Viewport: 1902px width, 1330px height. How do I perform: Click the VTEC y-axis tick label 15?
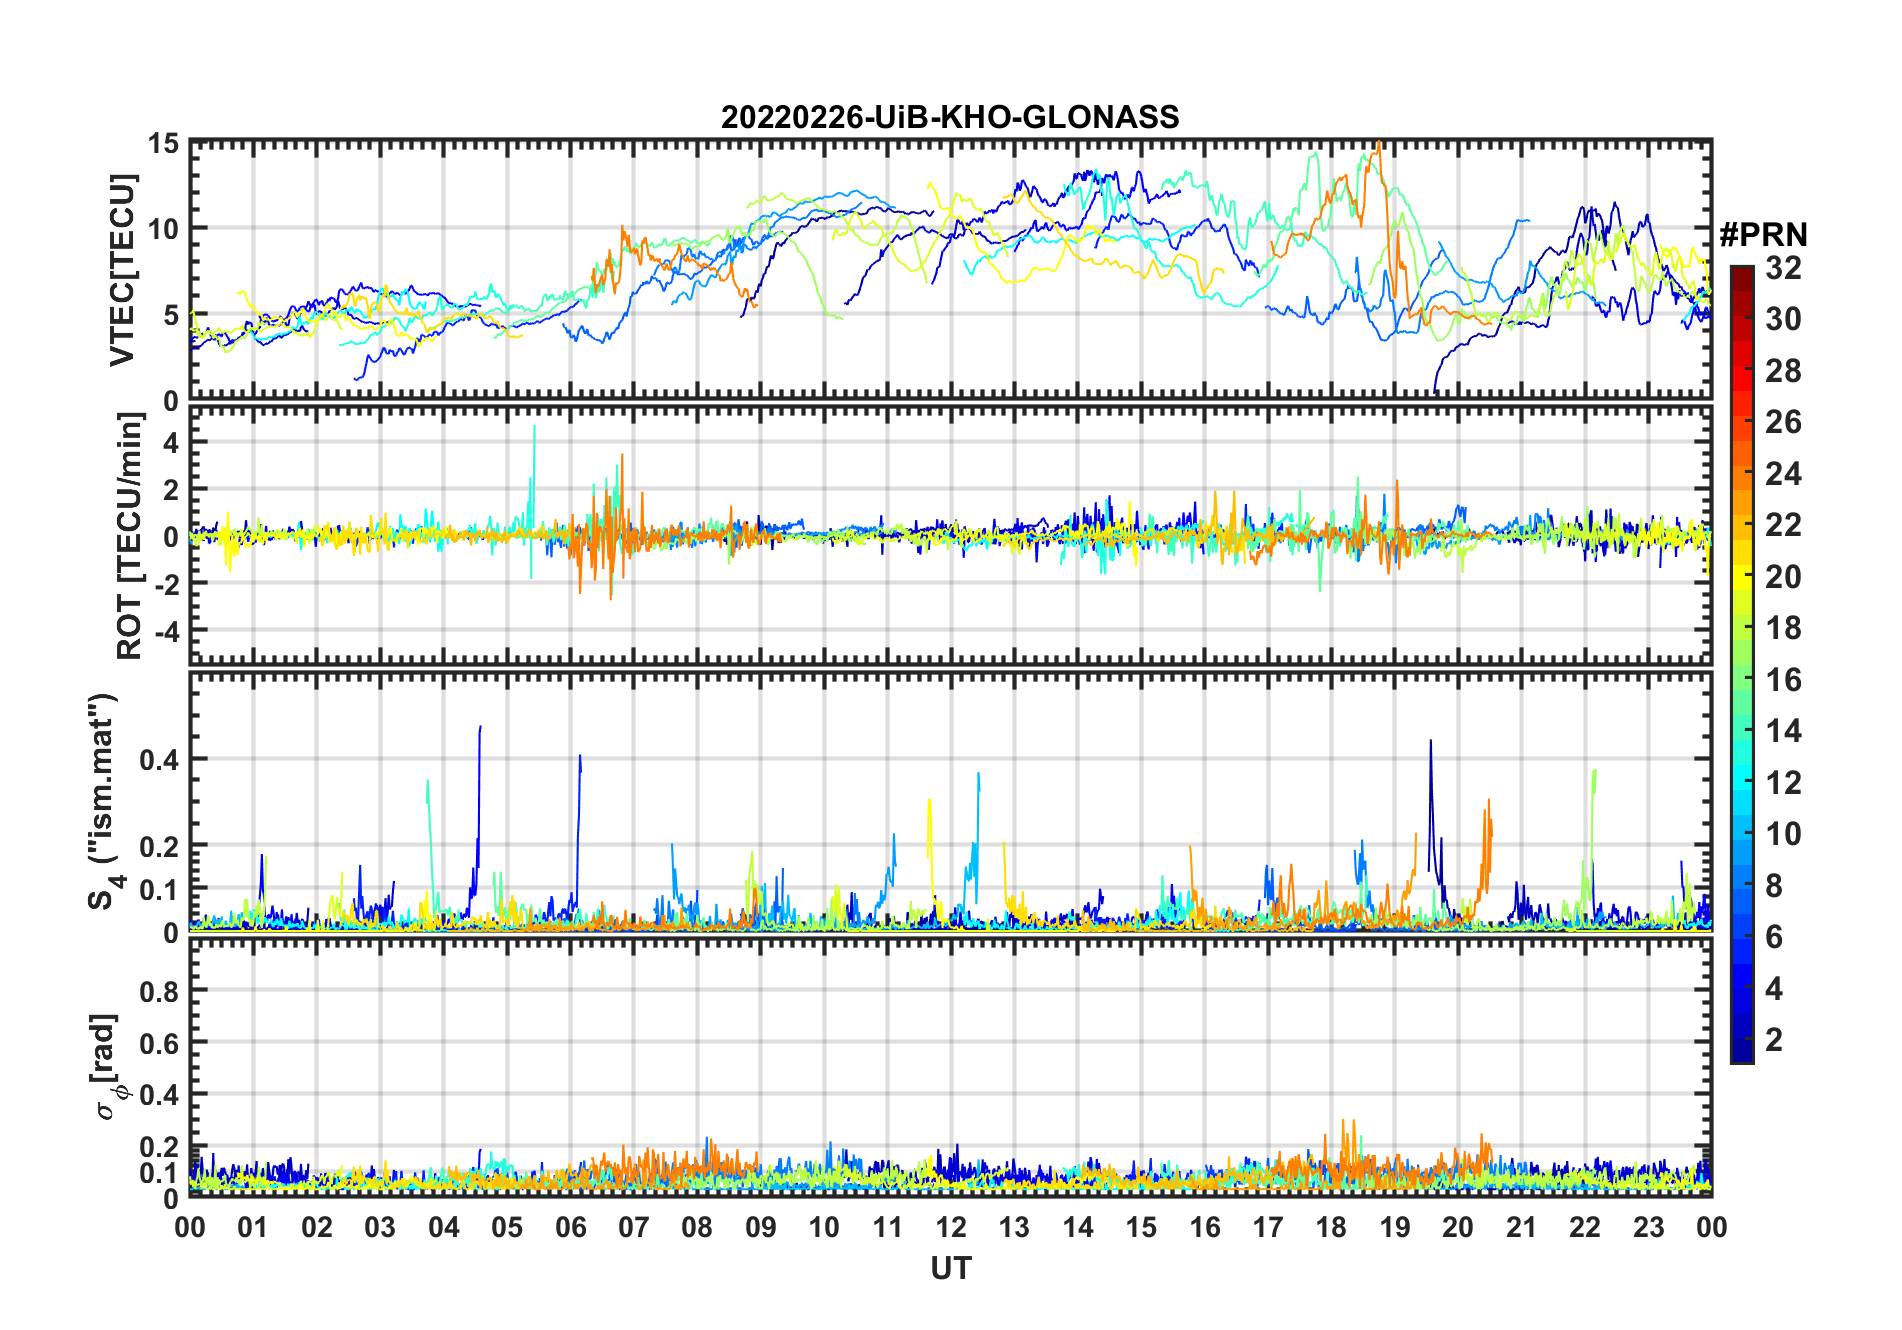[163, 144]
